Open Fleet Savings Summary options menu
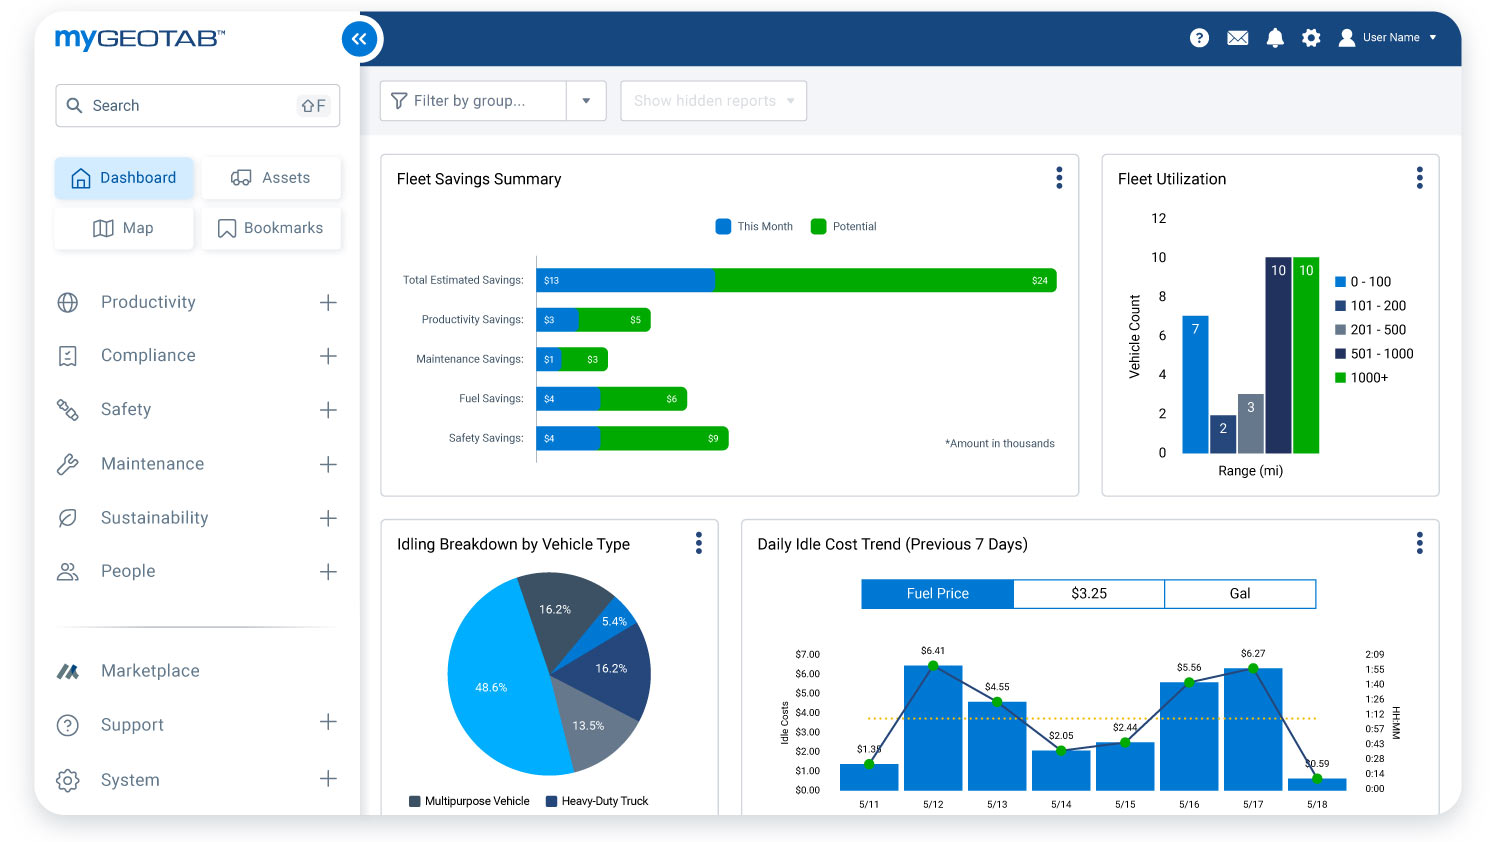Screen dimensions: 1496x842 pos(1059,178)
